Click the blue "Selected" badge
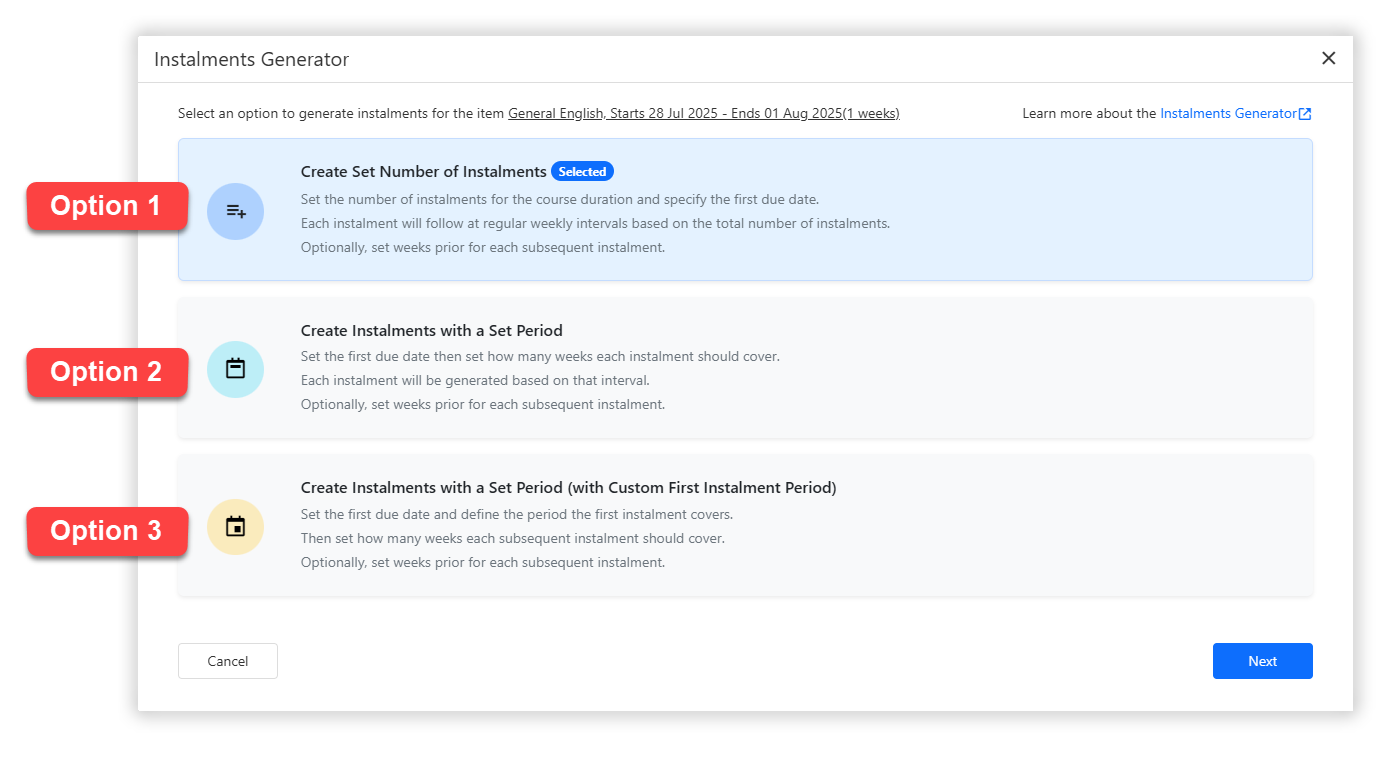This screenshot has height=762, width=1398. point(582,172)
